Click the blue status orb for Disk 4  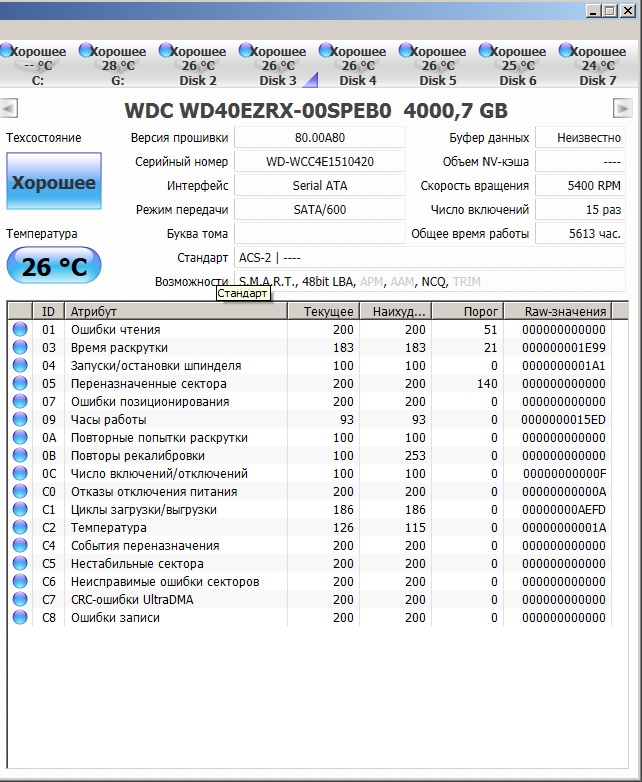(x=325, y=50)
